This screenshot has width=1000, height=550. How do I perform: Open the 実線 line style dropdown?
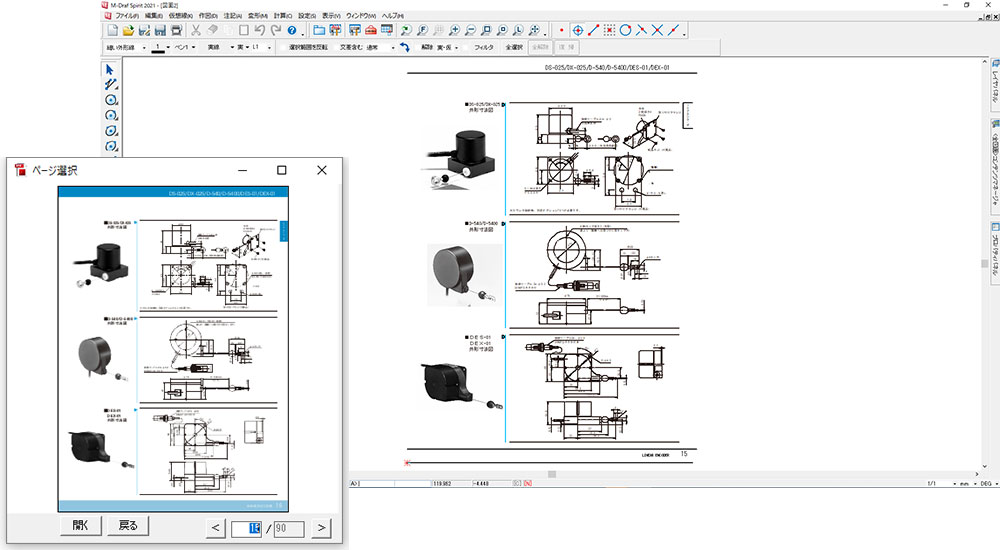point(233,47)
